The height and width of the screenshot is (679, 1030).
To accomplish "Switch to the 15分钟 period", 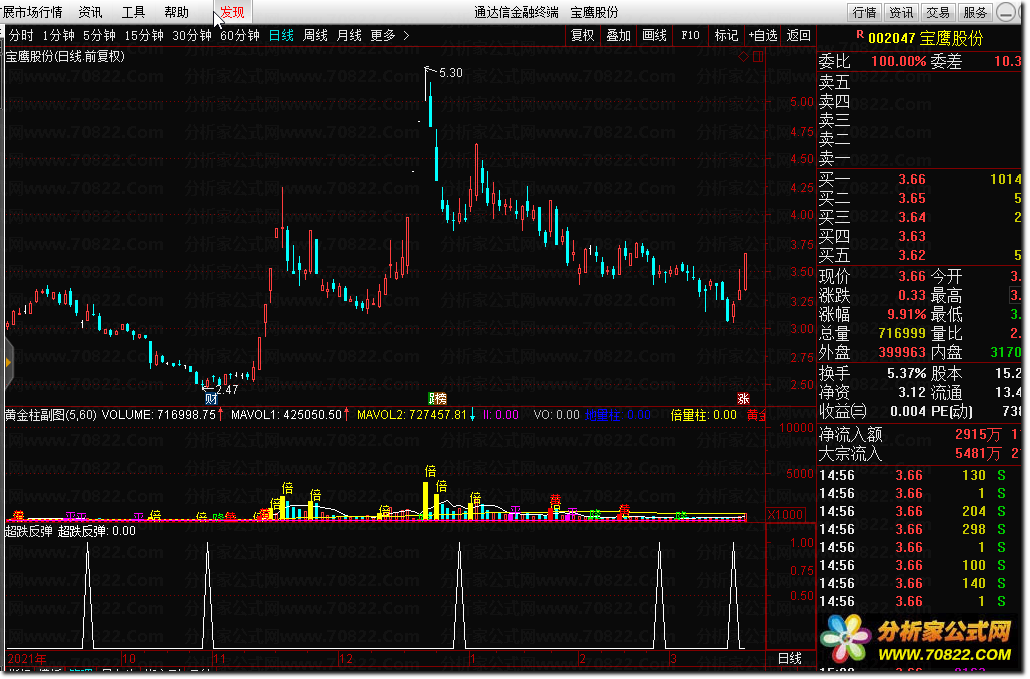I will pyautogui.click(x=144, y=35).
